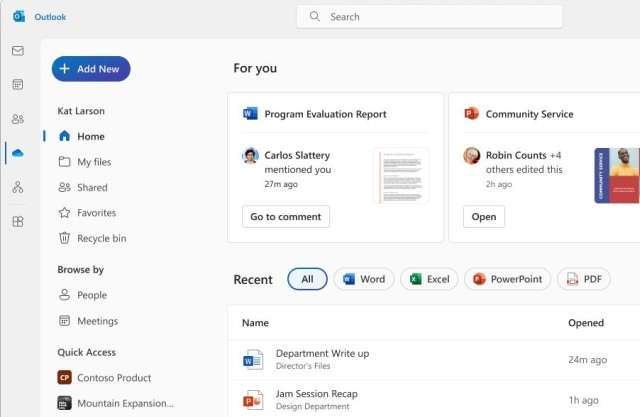Filter recent files by Word
The height and width of the screenshot is (417, 640).
point(364,280)
